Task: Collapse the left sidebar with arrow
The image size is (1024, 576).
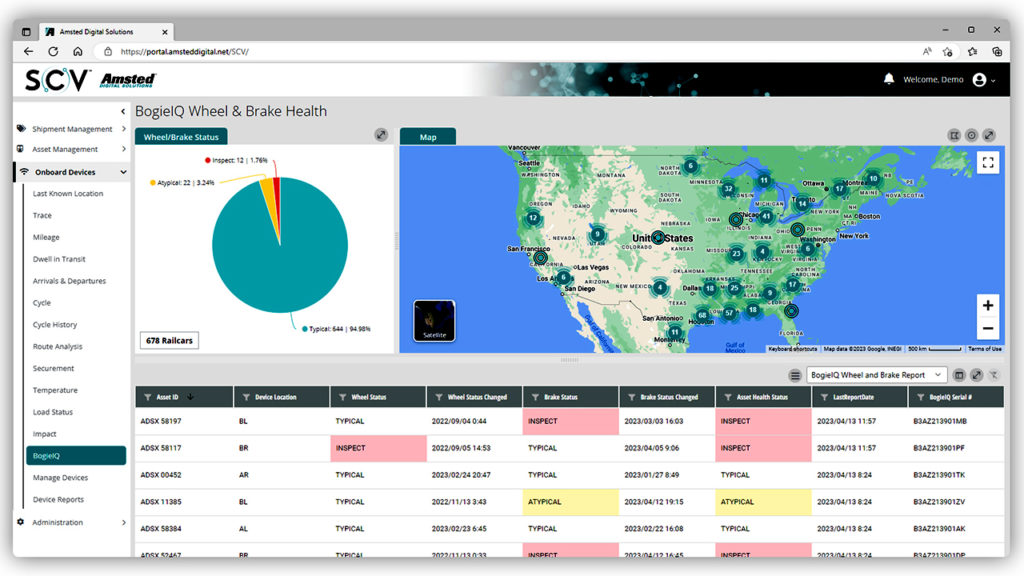Action: pos(123,111)
